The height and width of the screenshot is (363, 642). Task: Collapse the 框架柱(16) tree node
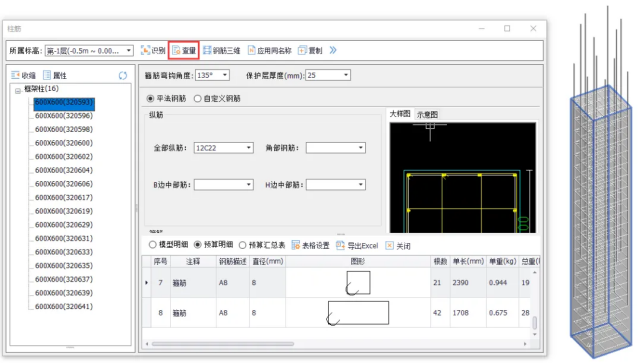click(18, 91)
